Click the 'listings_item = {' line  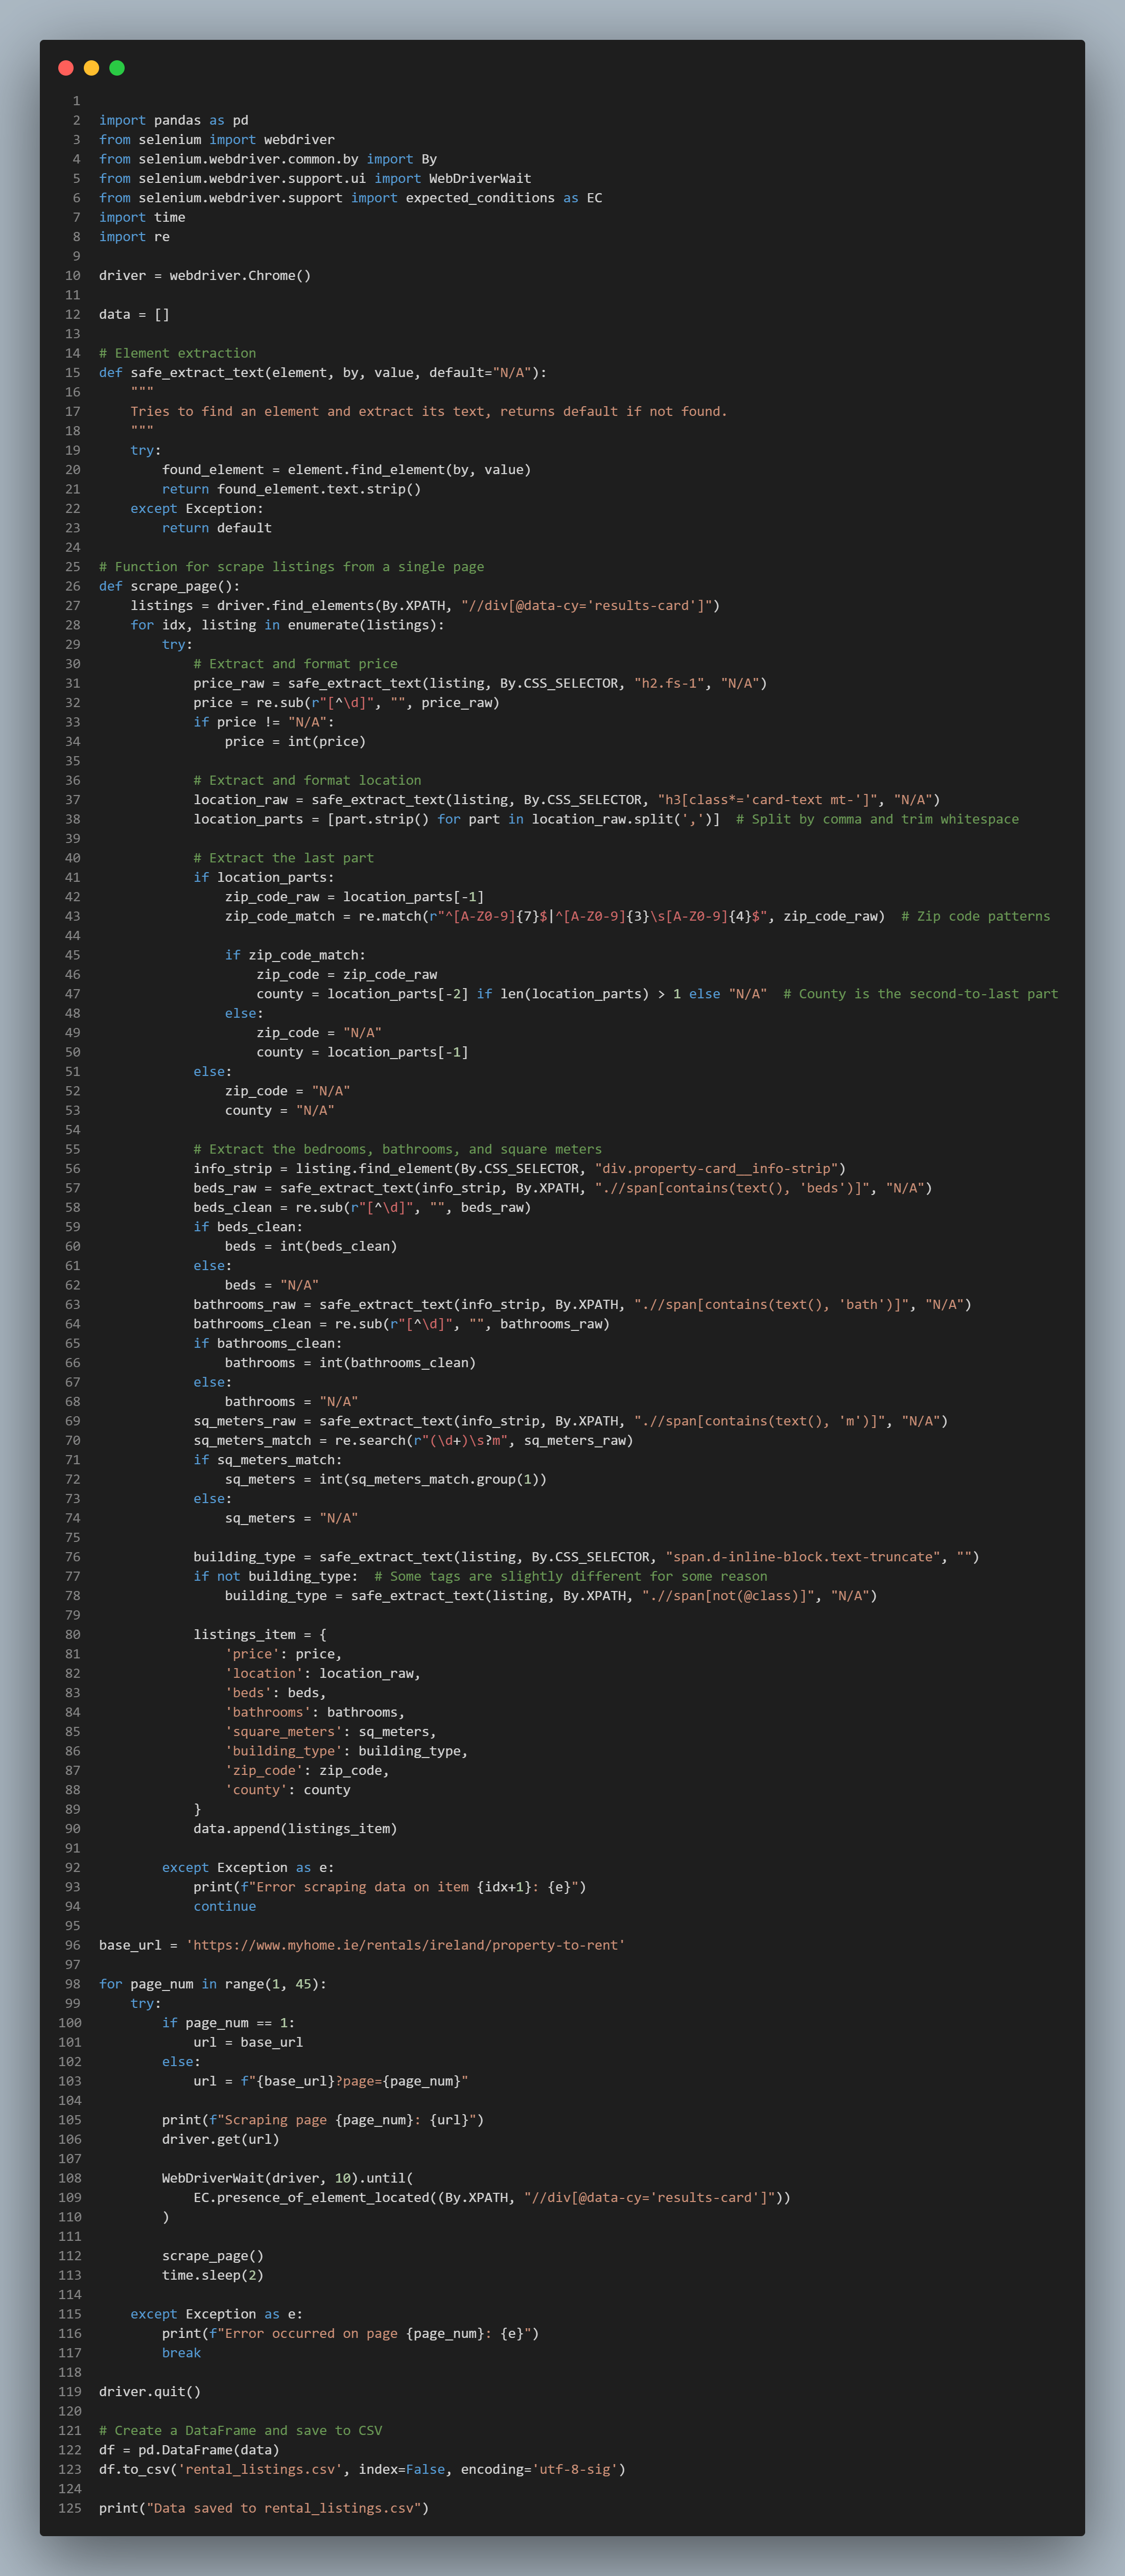260,1635
